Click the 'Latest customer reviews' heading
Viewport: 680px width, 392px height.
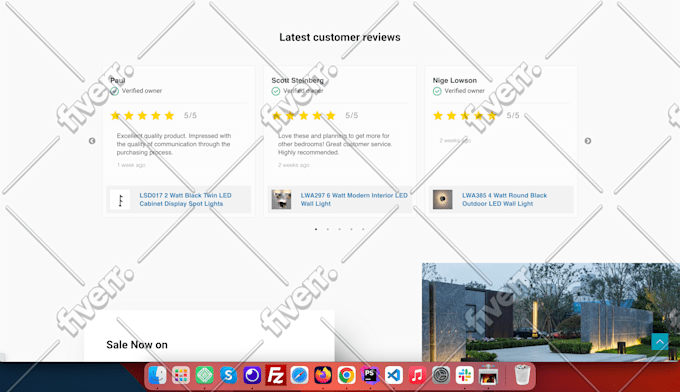pos(340,37)
